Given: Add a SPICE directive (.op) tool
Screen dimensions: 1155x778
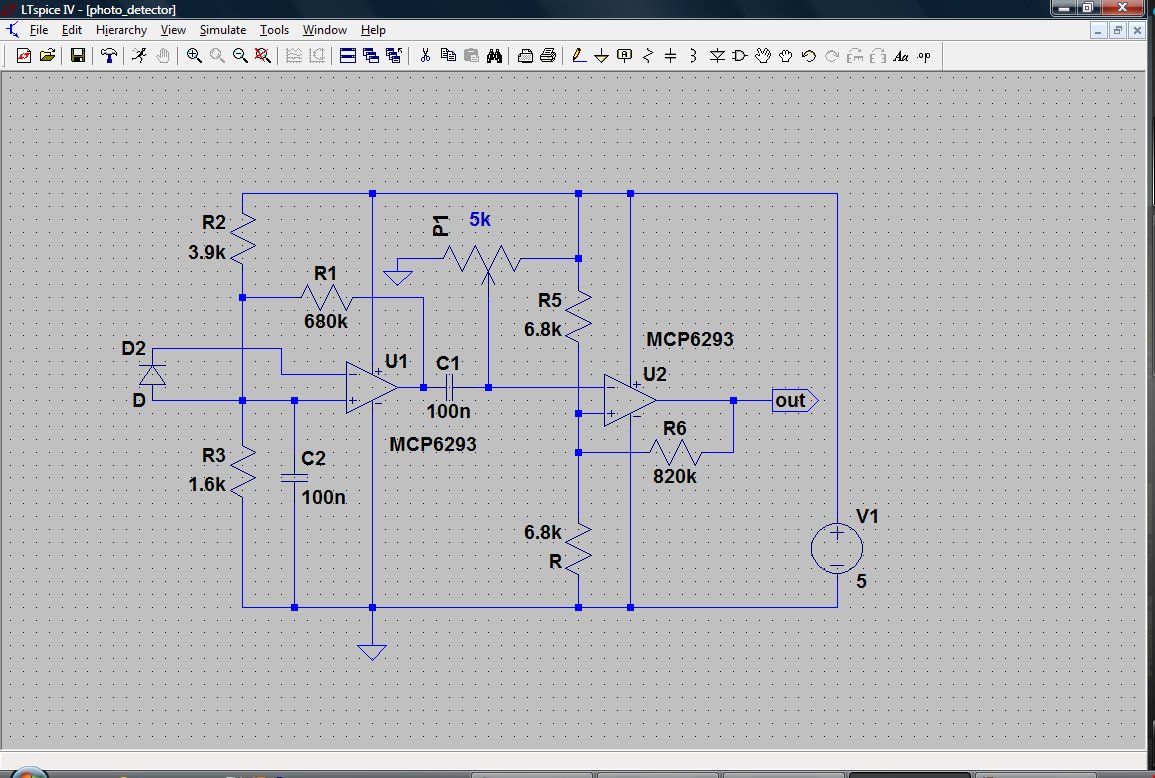Looking at the screenshot, I should [x=923, y=55].
